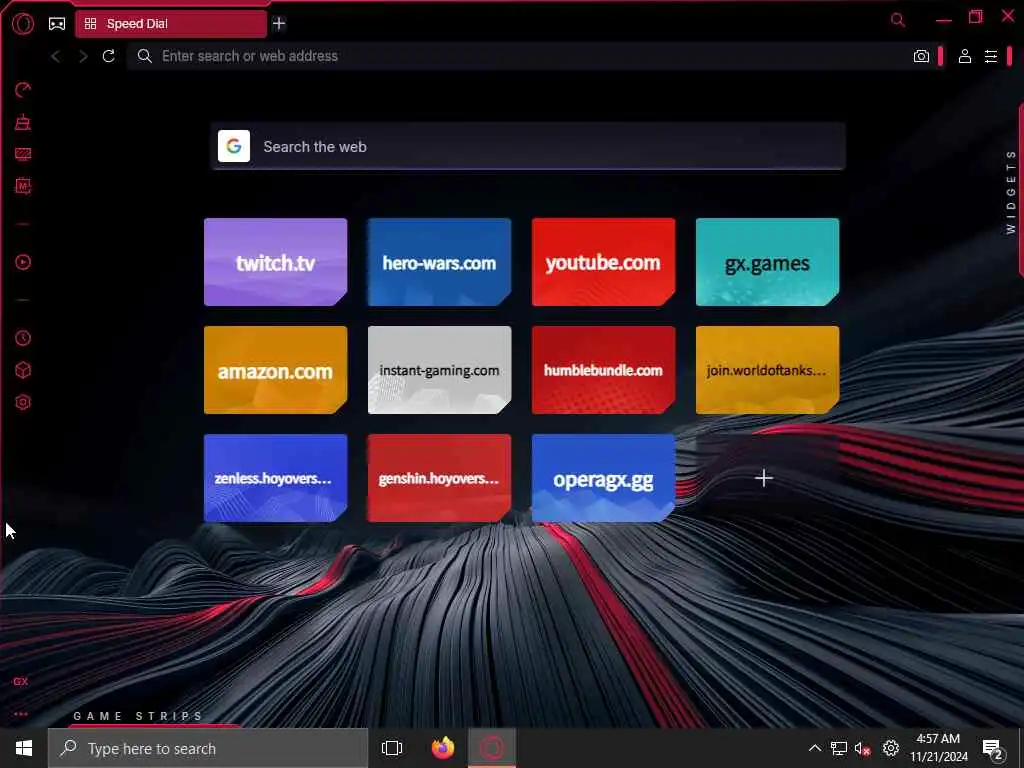The width and height of the screenshot is (1024, 768).
Task: Open the operagx.gg tile
Action: click(x=603, y=478)
